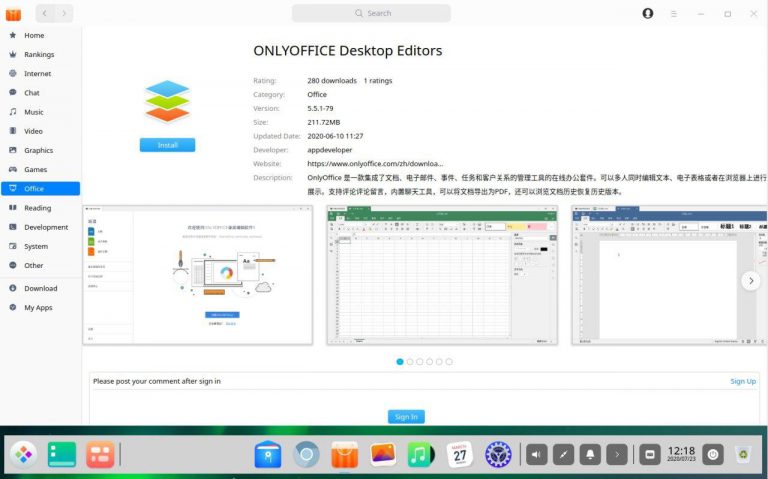Viewport: 768px width, 479px height.
Task: Focus the Search field
Action: point(371,13)
